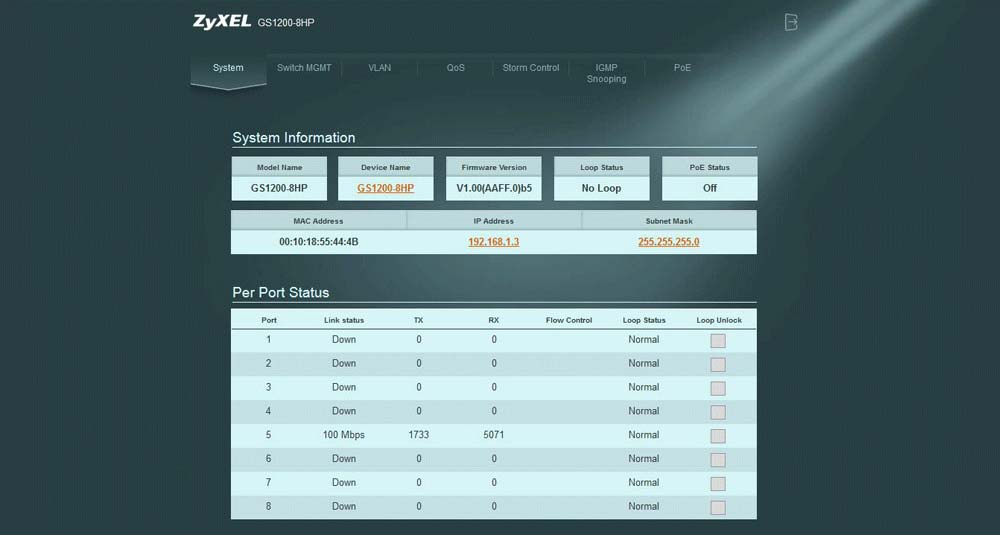Viewport: 1000px width, 535px height.
Task: Switch to the VLAN tab
Action: coord(379,68)
